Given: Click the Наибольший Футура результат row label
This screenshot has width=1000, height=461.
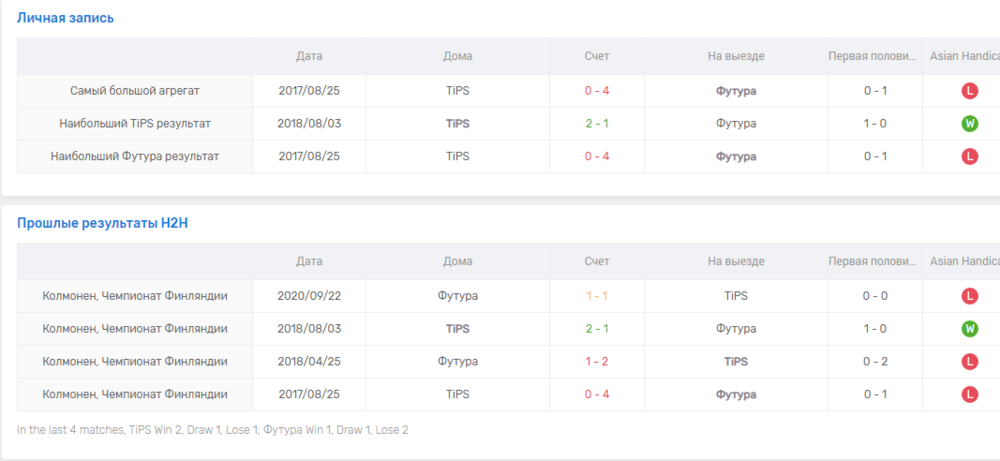Looking at the screenshot, I should 135,157.
